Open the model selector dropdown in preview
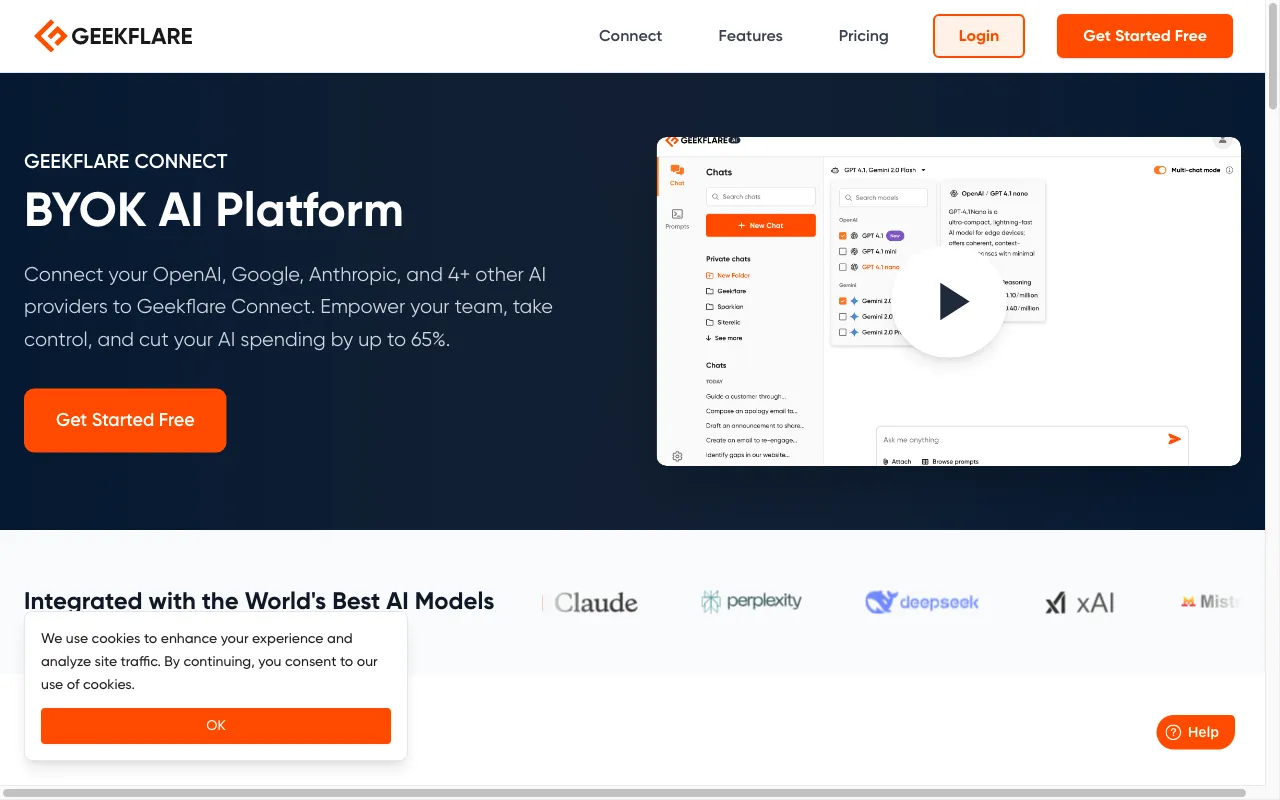Screen dimensions: 1280x800 (x=879, y=170)
